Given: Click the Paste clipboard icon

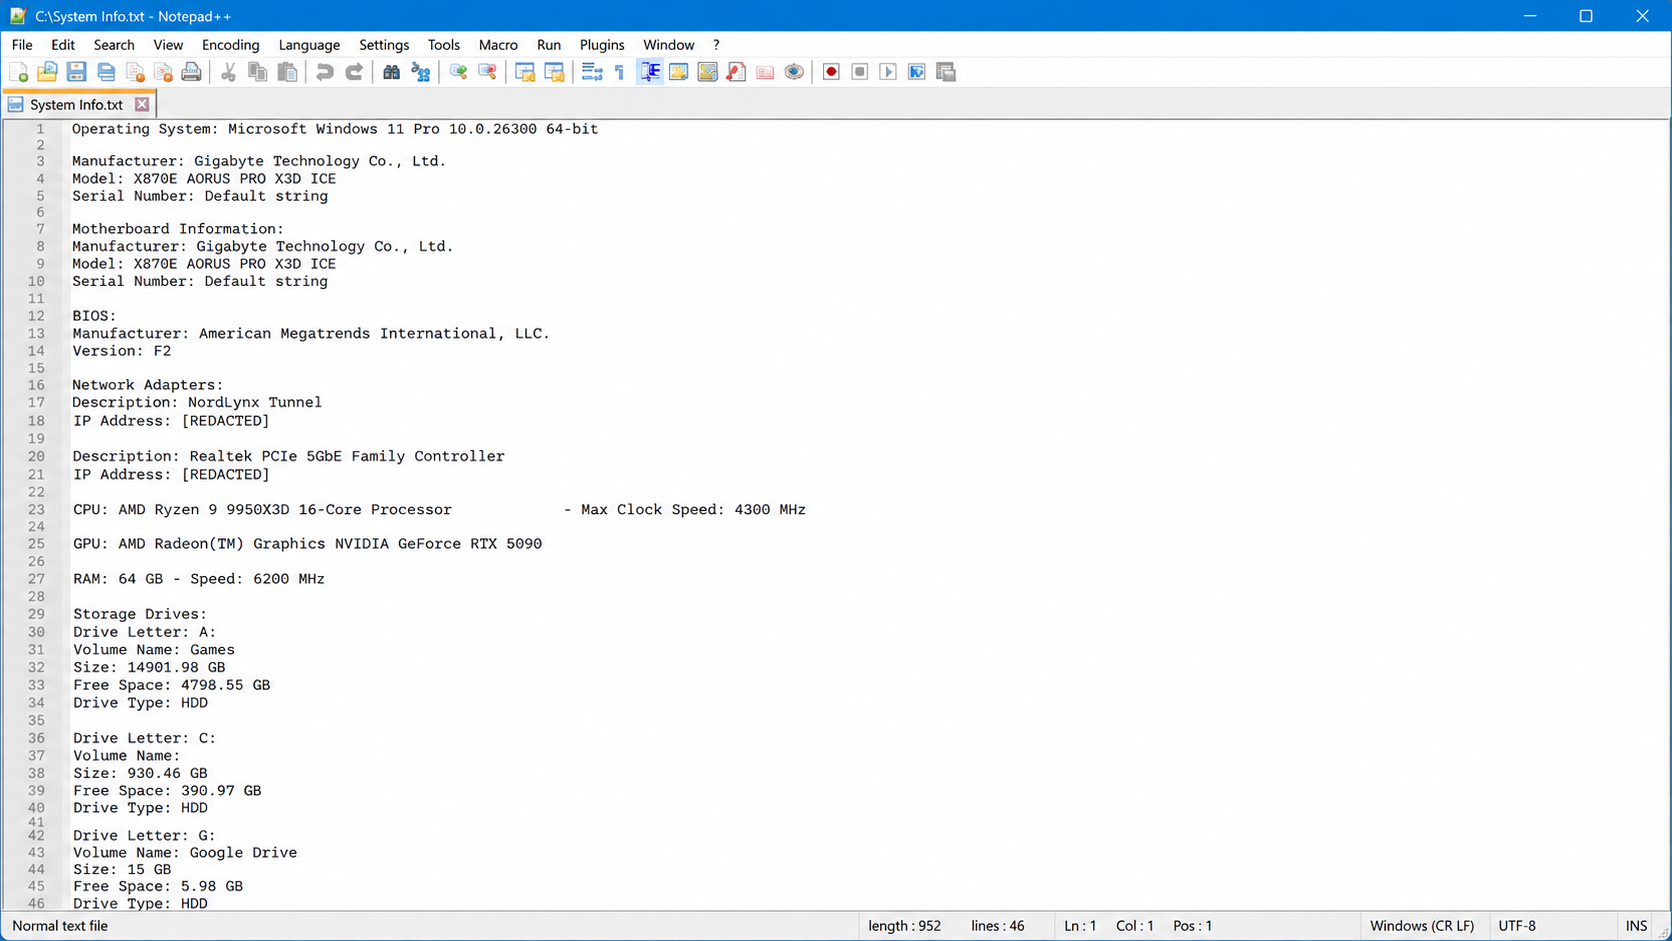Looking at the screenshot, I should 287,72.
